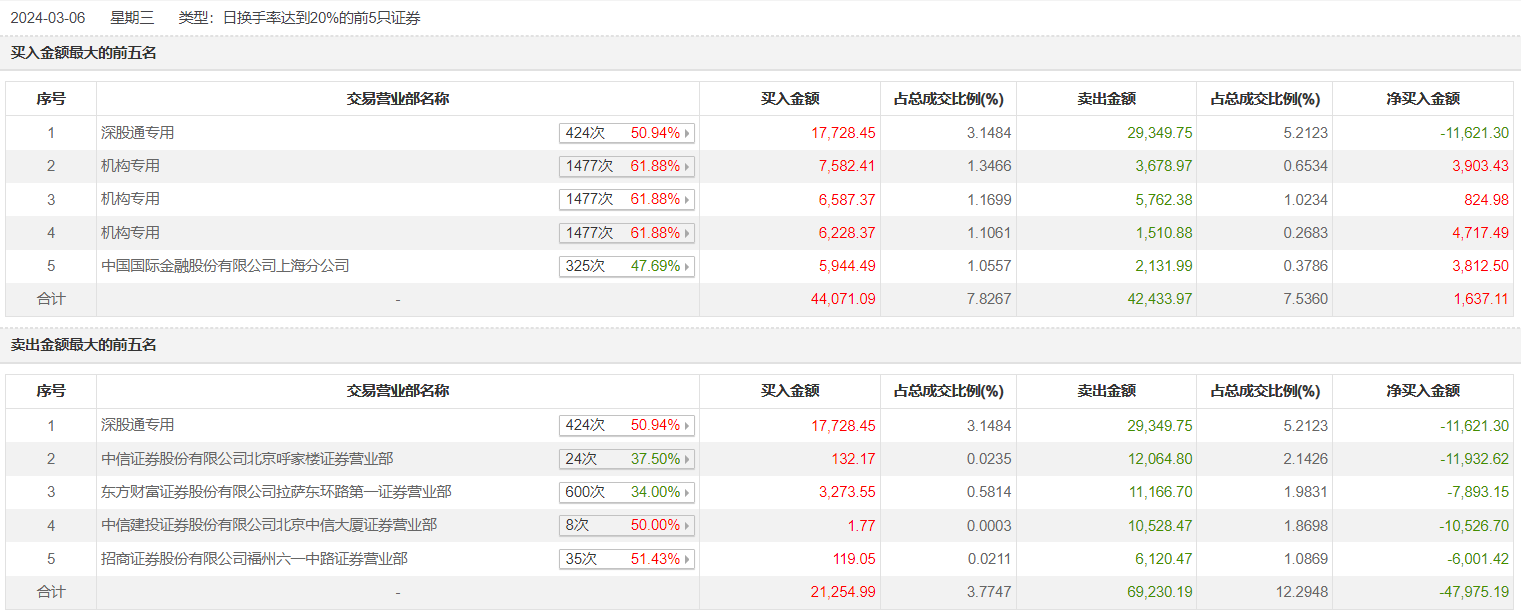The image size is (1521, 616).
Task: Expand 424次 50.94% badge in the sell table
Action: 626,426
